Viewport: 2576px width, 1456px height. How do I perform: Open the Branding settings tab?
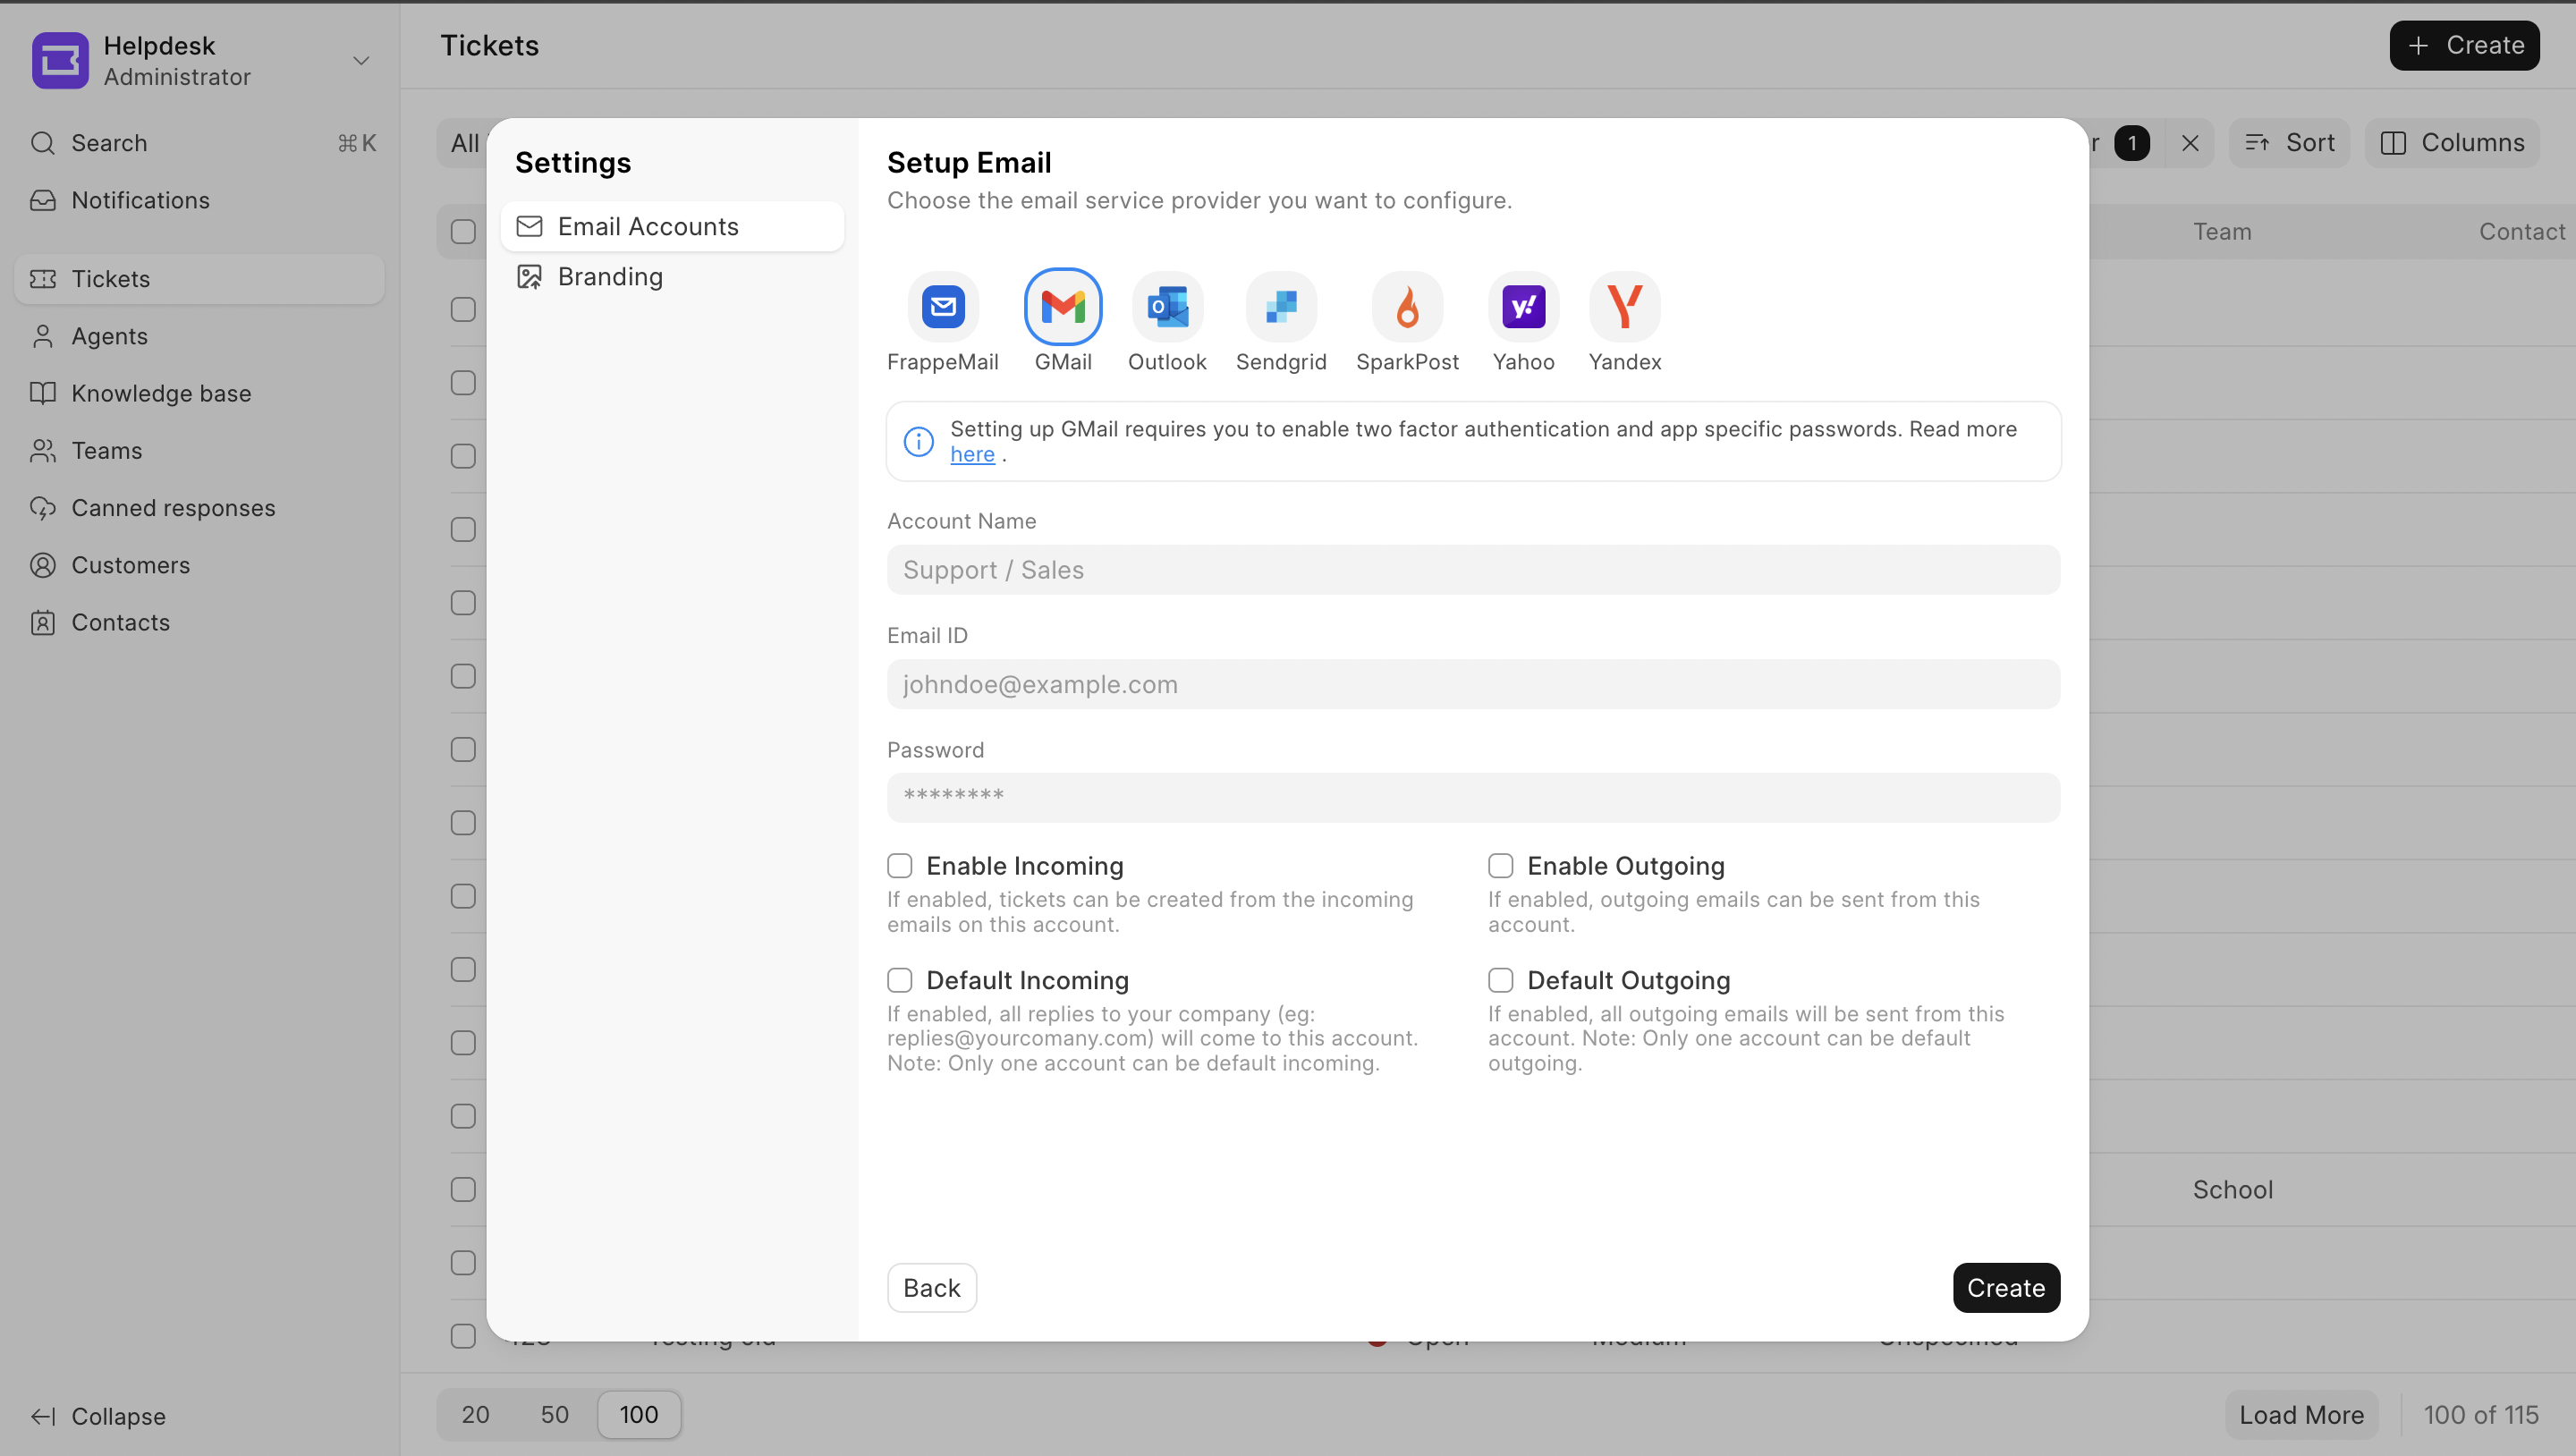tap(672, 277)
